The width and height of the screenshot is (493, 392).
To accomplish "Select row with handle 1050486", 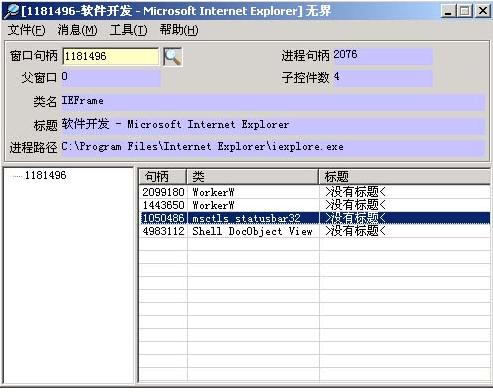I will pos(315,218).
